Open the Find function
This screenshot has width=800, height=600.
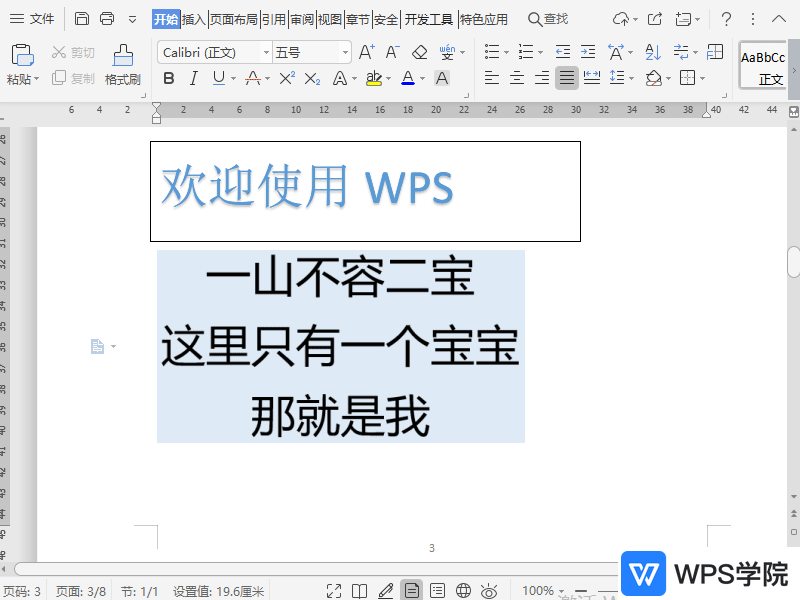tap(550, 18)
